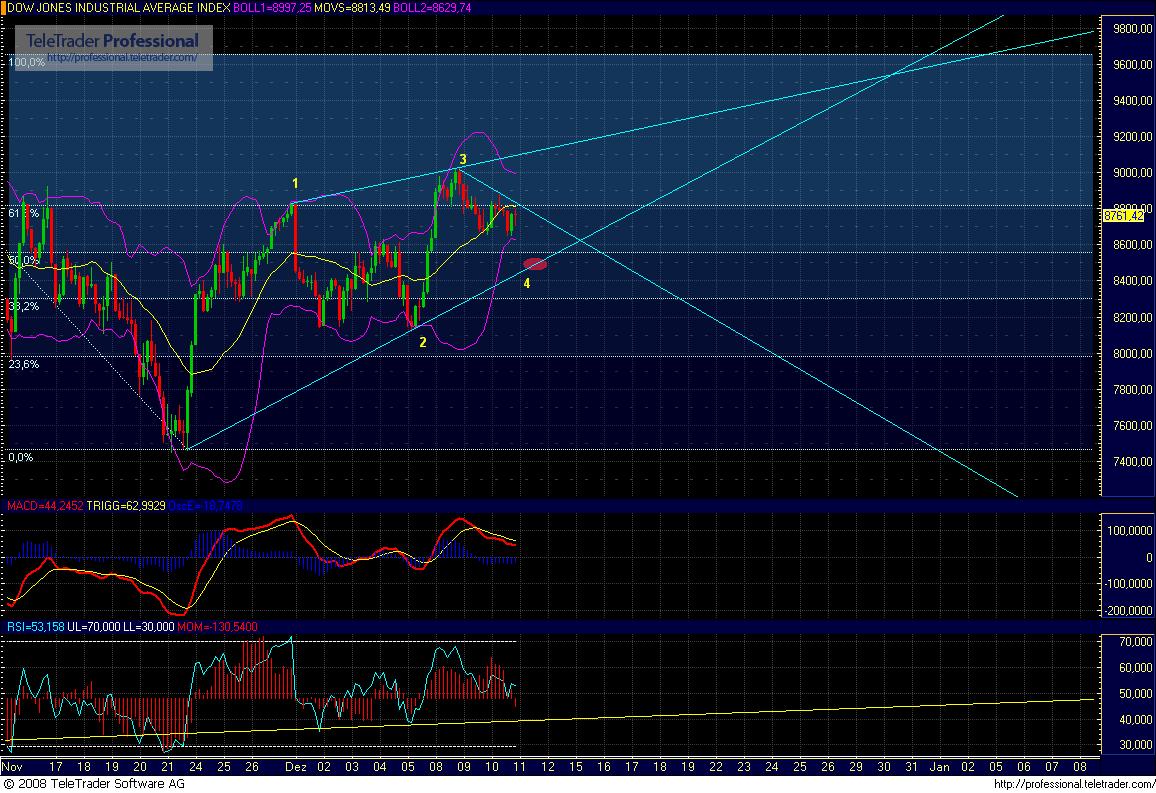This screenshot has width=1156, height=793.
Task: Click date label 31 on the time axis
Action: 911,767
